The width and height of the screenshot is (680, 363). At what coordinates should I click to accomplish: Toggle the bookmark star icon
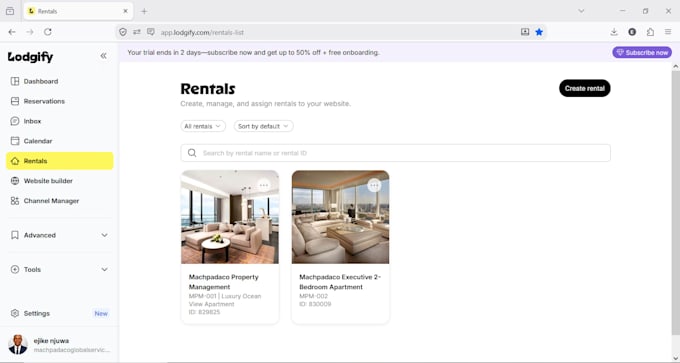point(539,32)
